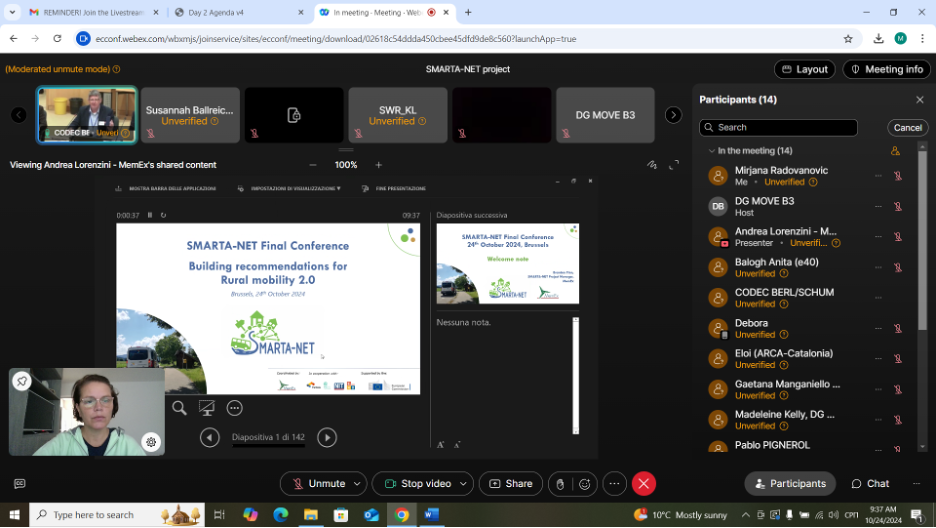
Task: Click the pin icon on self-view video
Action: (x=22, y=381)
